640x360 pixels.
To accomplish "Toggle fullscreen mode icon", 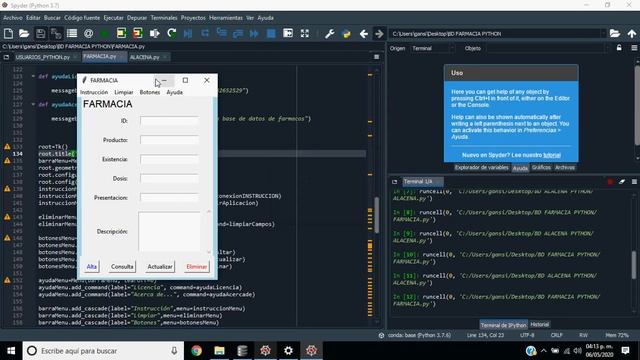I will [304, 33].
